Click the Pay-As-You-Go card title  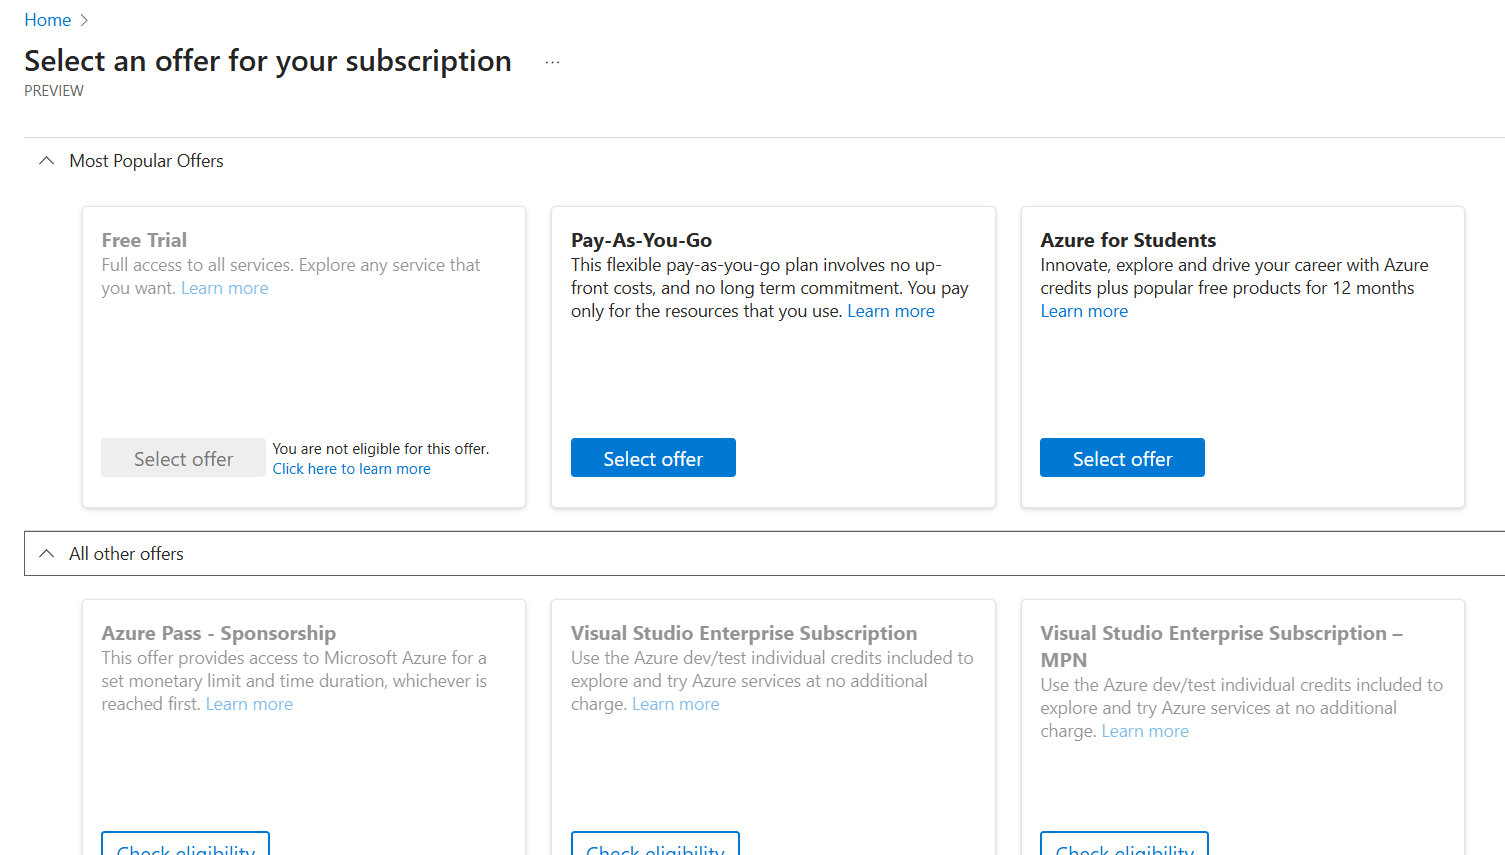pos(641,240)
